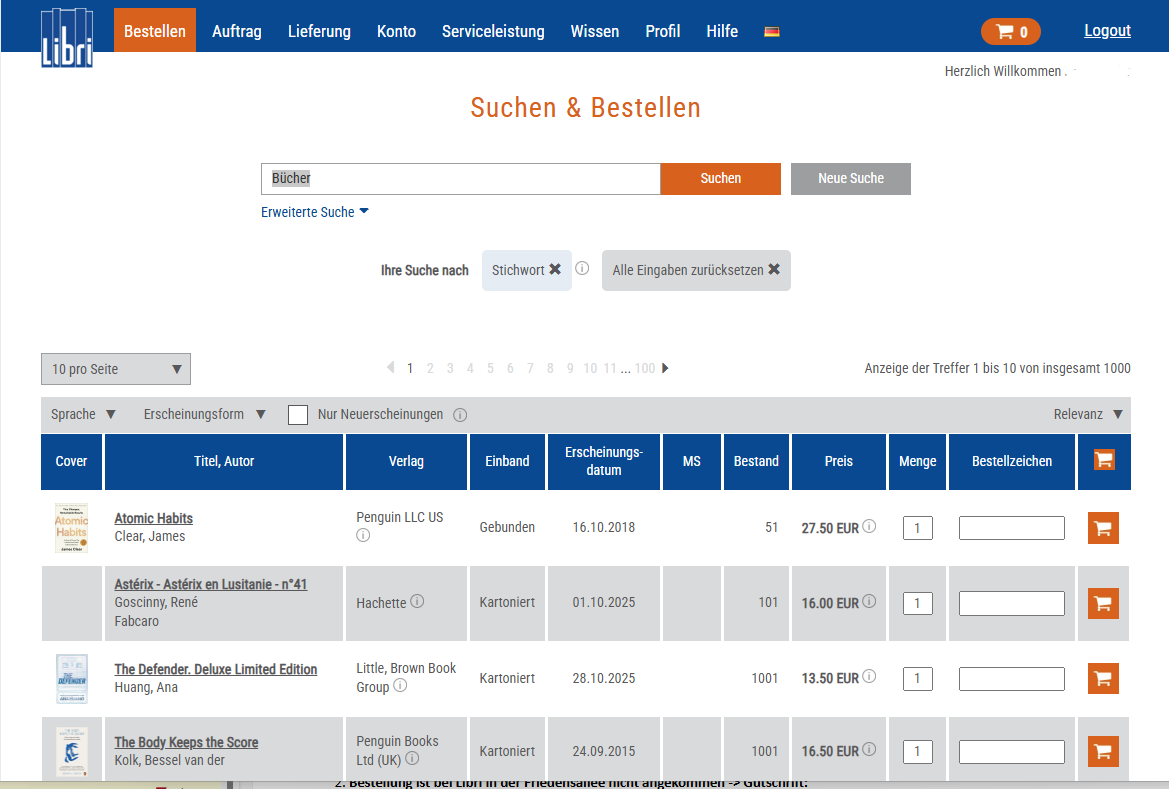Open the Libri logo home page
The width and height of the screenshot is (1169, 789).
coord(67,37)
